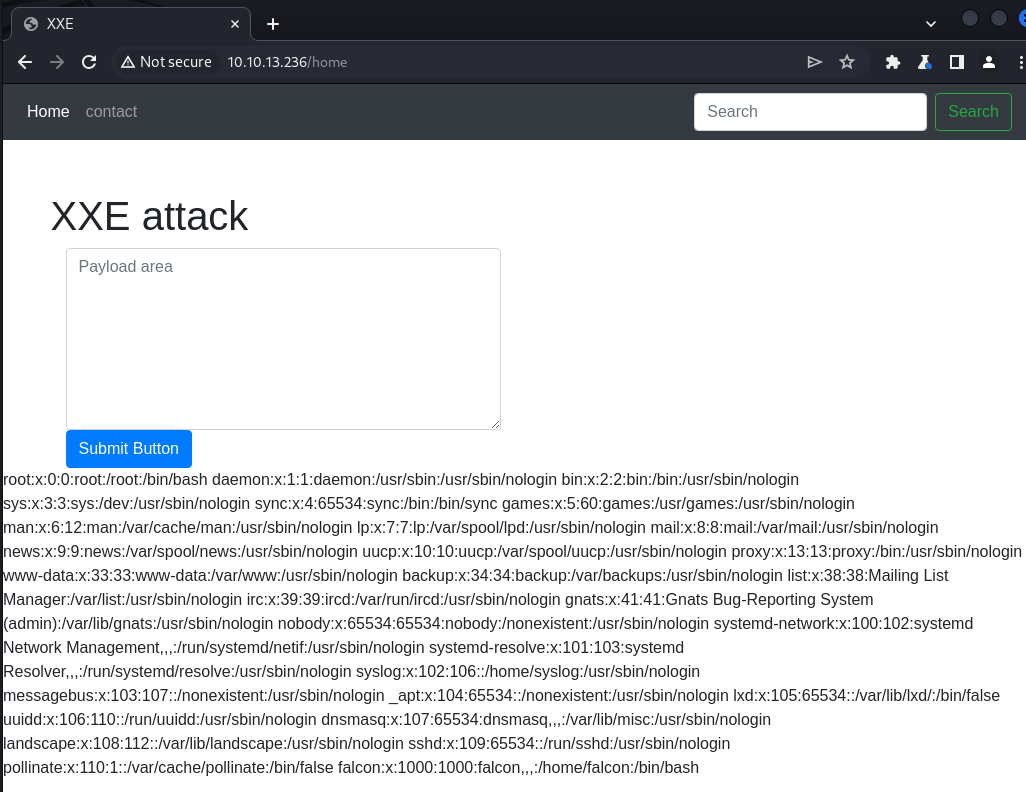Open the Extensions puzzle piece icon
This screenshot has height=792, width=1026.
(x=893, y=61)
